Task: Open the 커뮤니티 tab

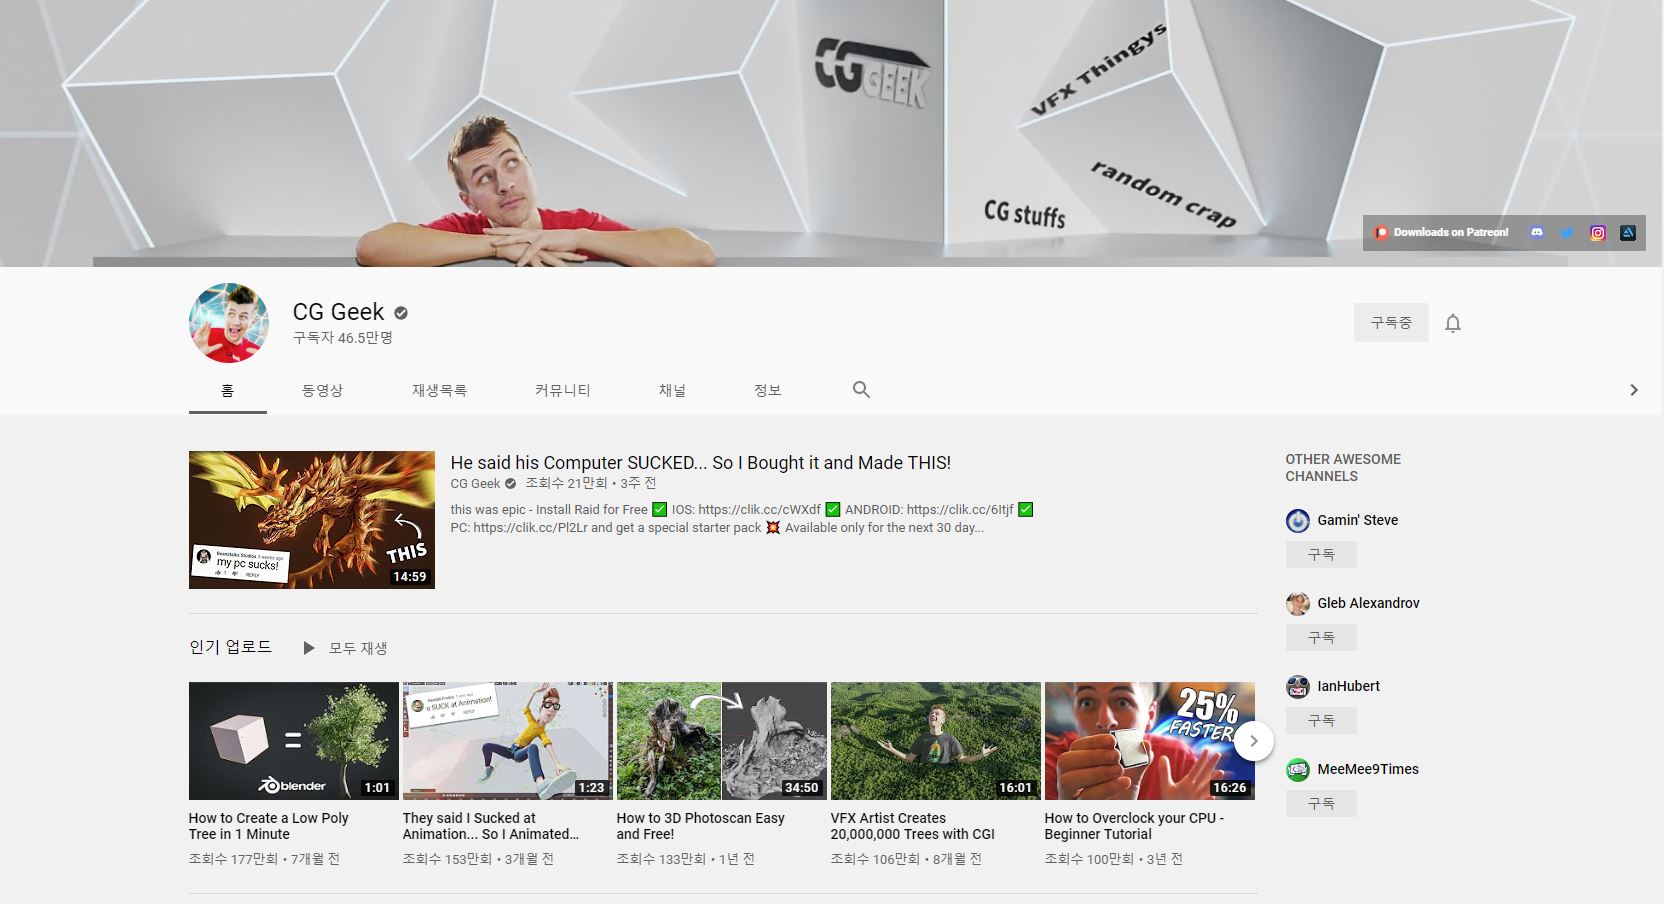Action: coord(563,390)
